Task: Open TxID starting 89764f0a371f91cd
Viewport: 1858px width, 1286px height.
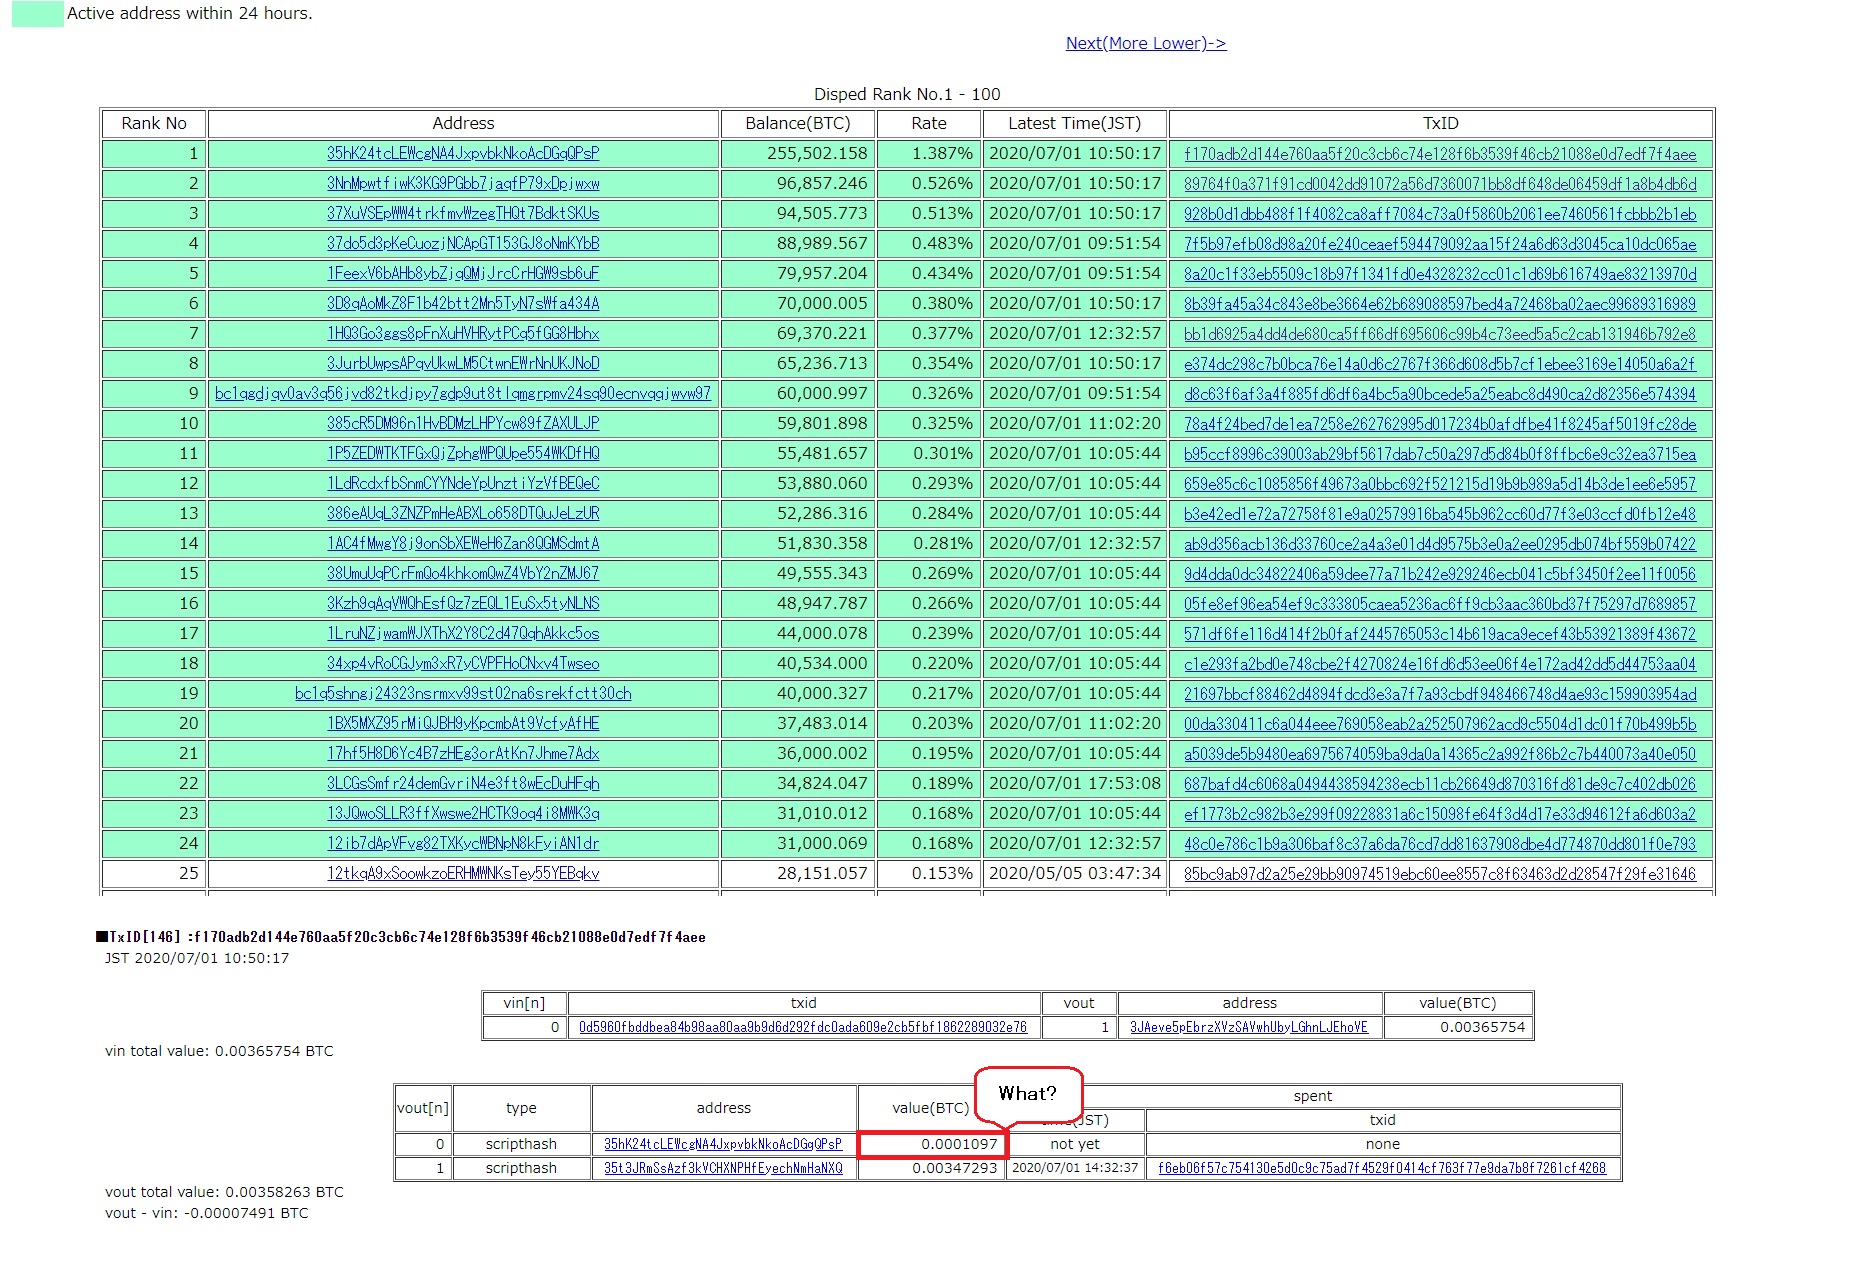Action: tap(1440, 183)
